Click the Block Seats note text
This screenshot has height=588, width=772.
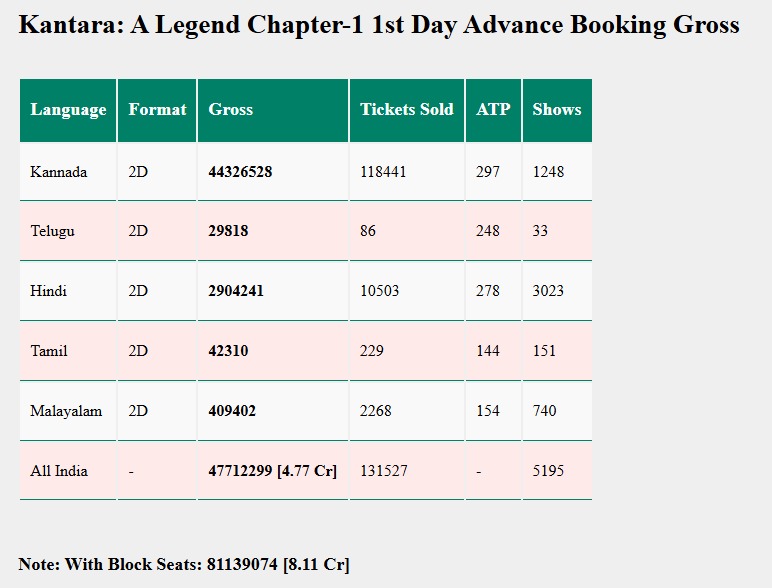click(x=184, y=564)
